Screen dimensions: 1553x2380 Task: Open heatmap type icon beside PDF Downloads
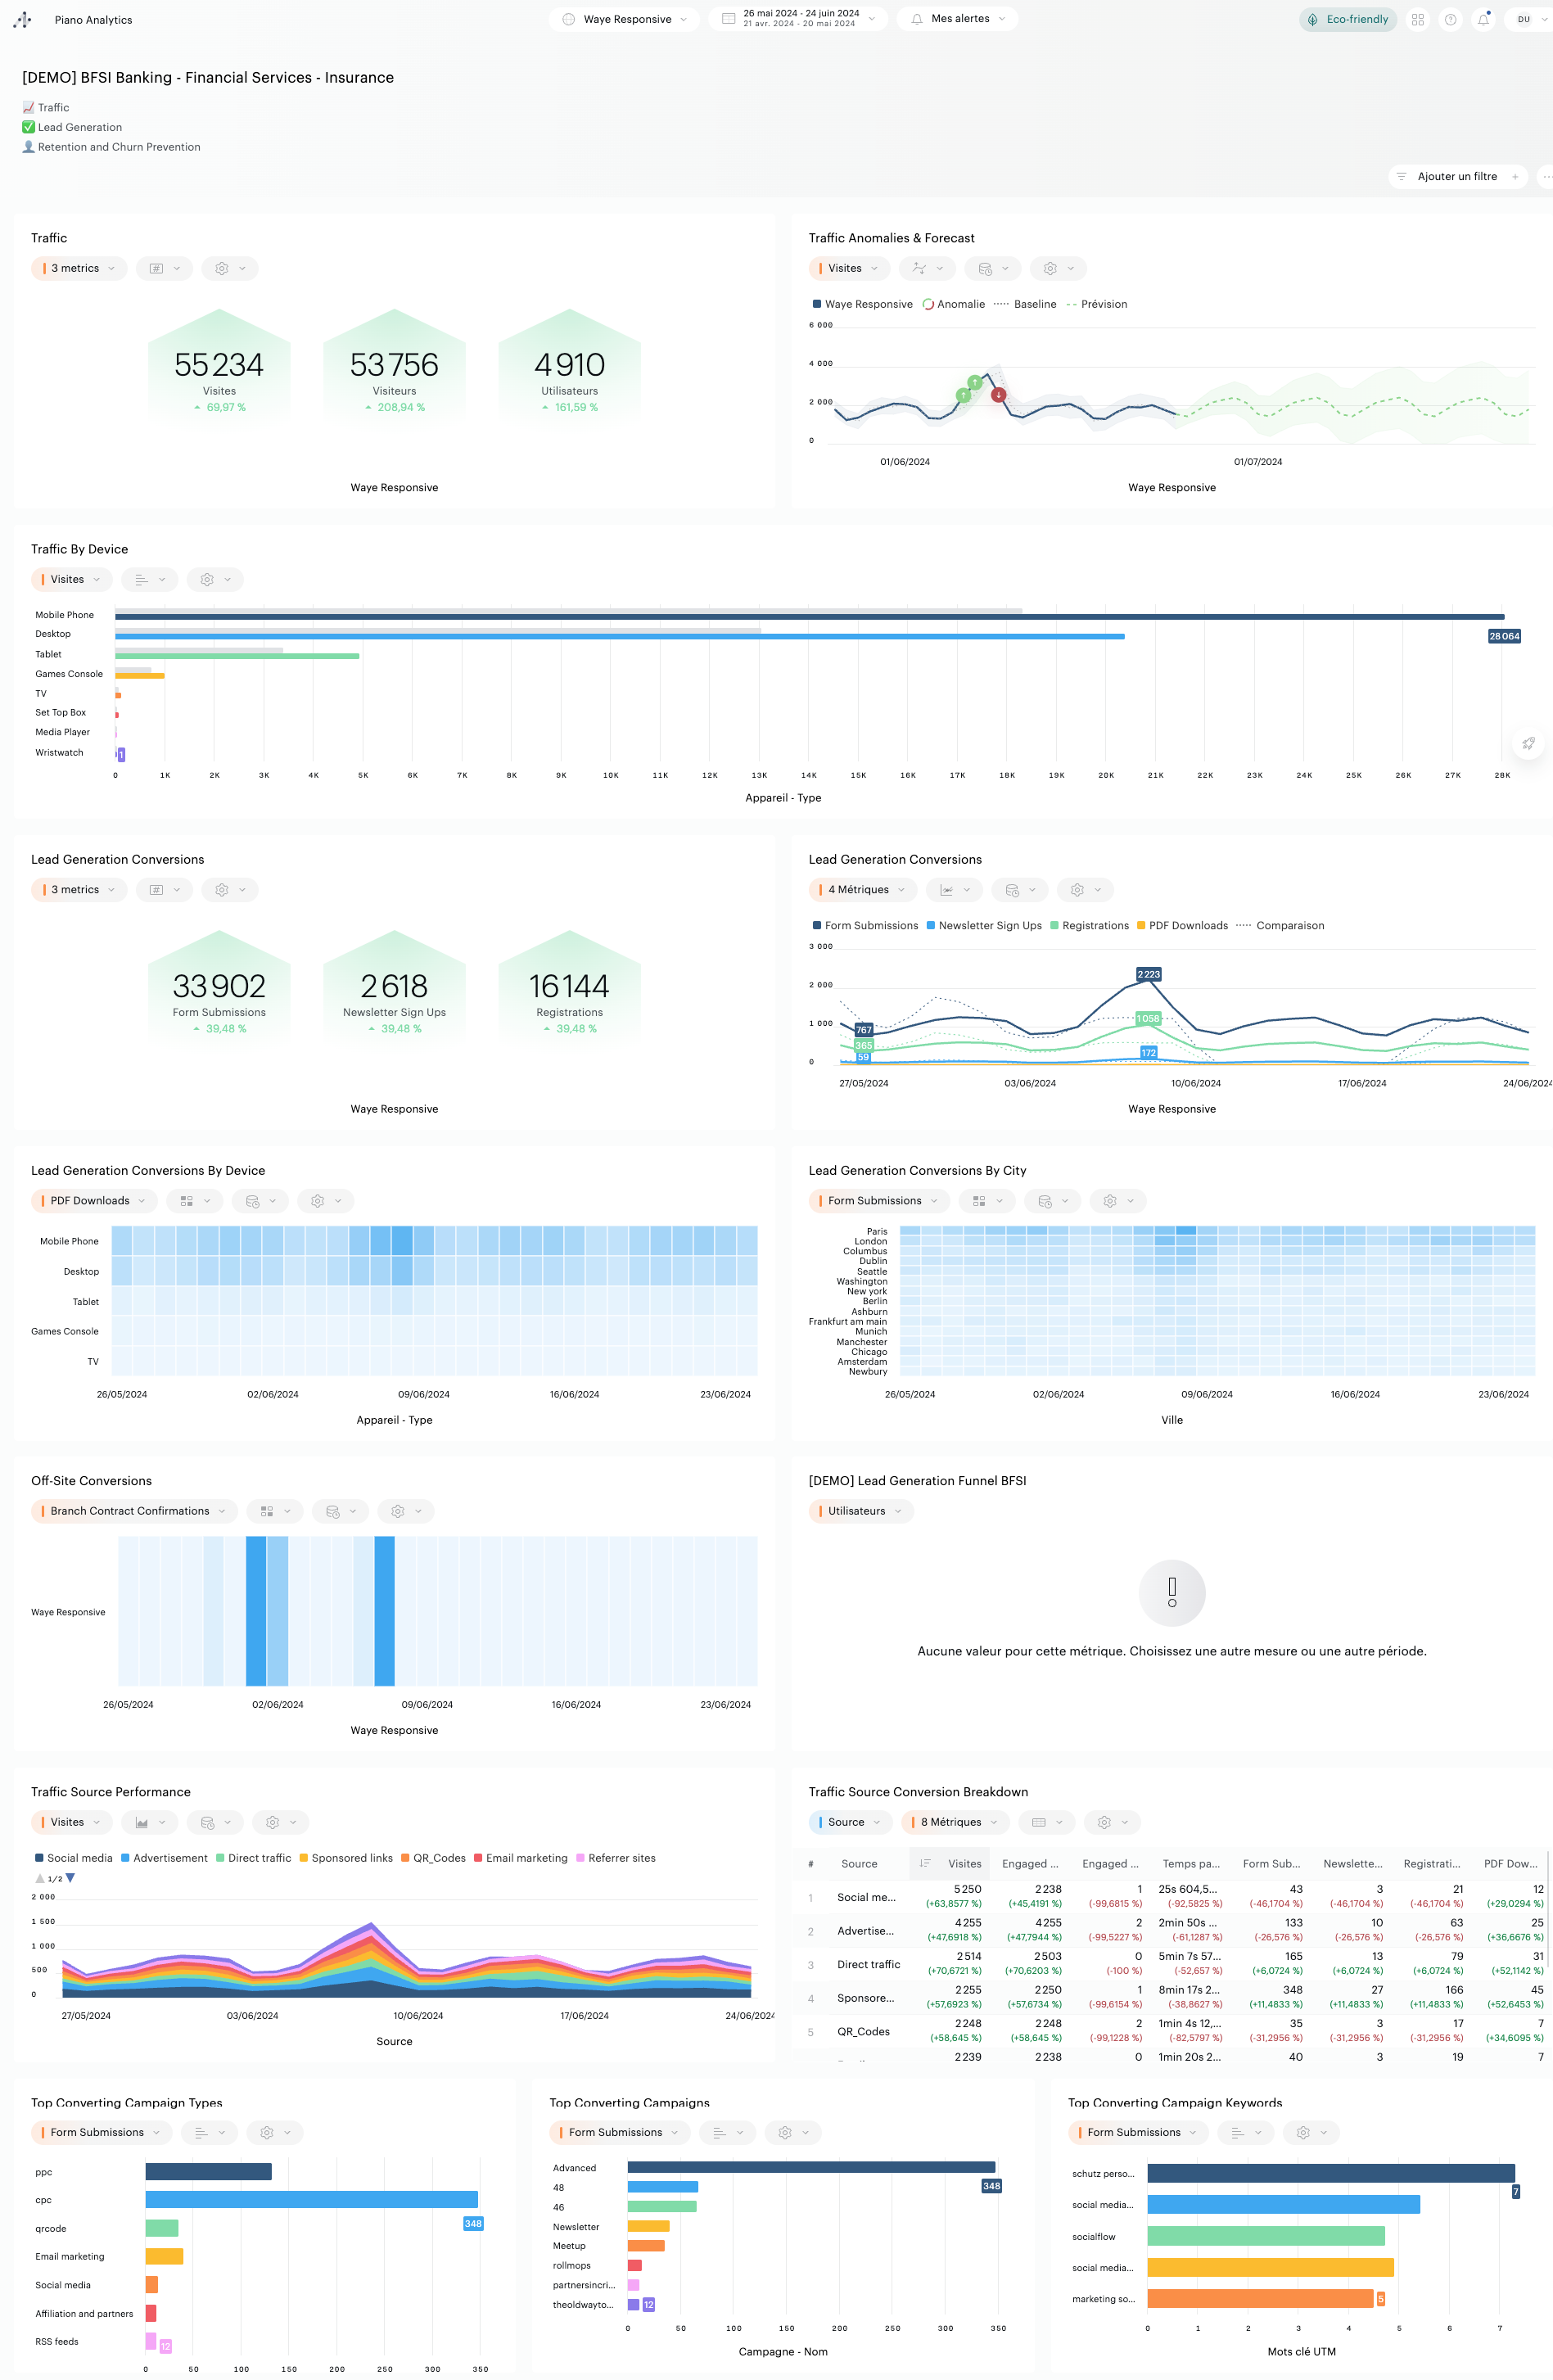point(195,1201)
